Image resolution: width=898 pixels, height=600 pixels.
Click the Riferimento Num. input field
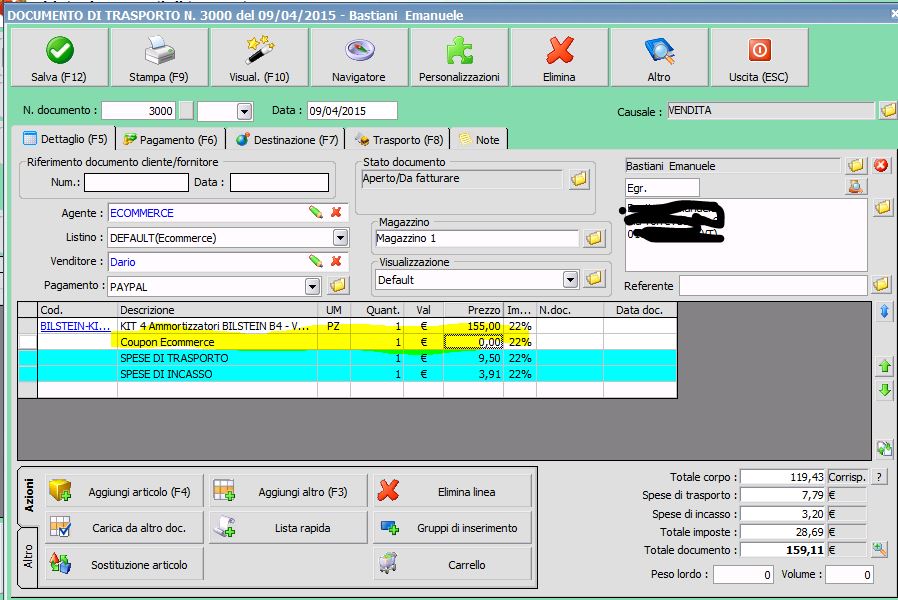(x=136, y=183)
